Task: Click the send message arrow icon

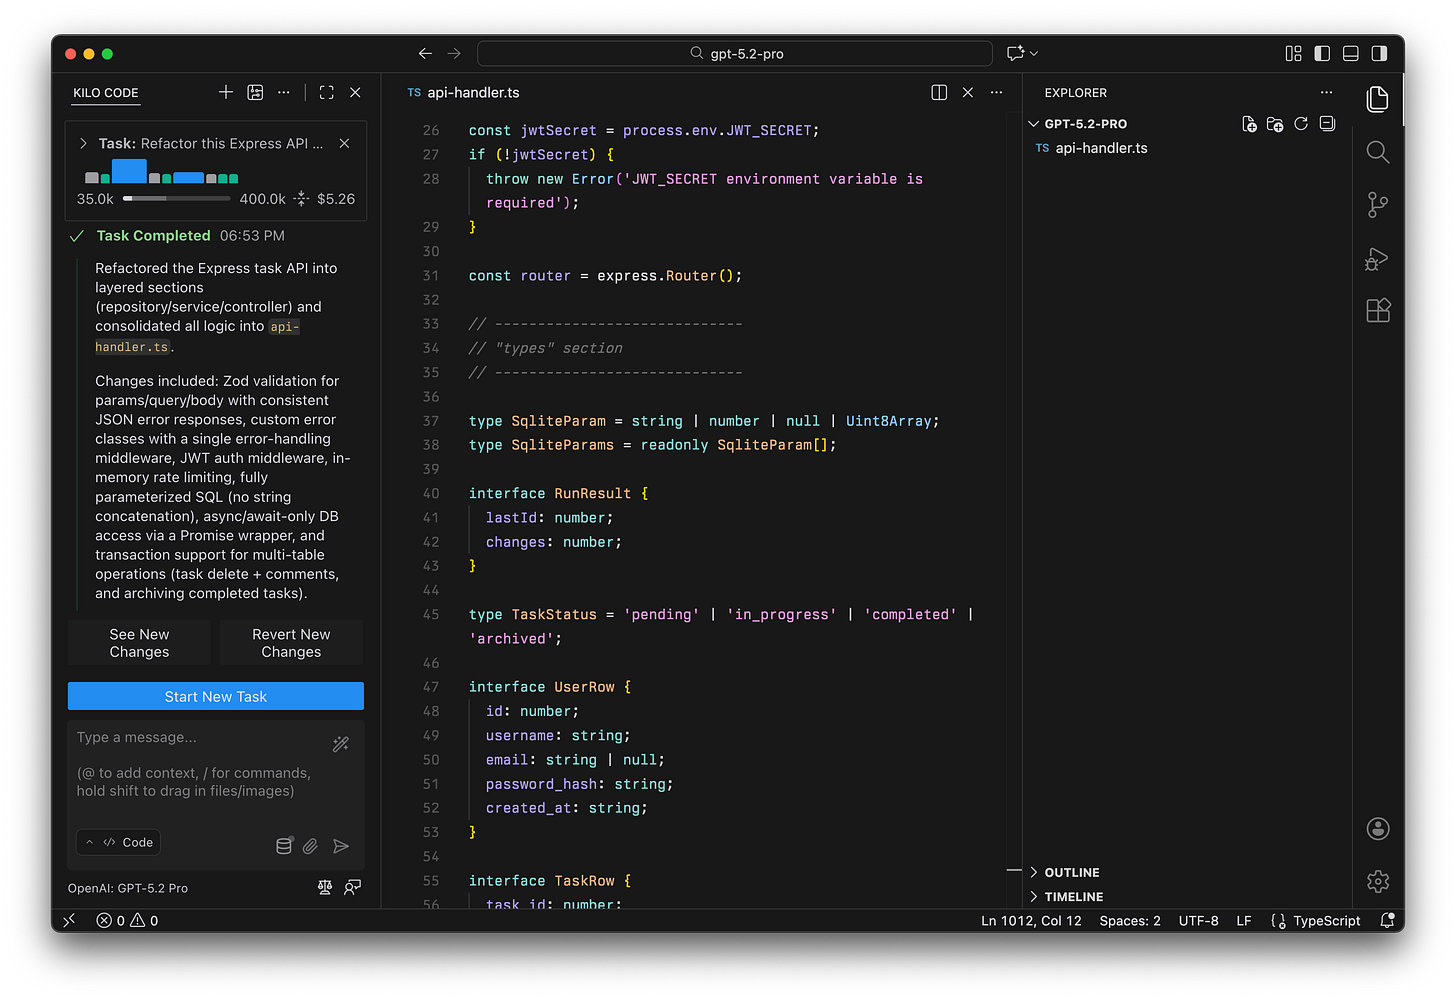Action: [341, 846]
